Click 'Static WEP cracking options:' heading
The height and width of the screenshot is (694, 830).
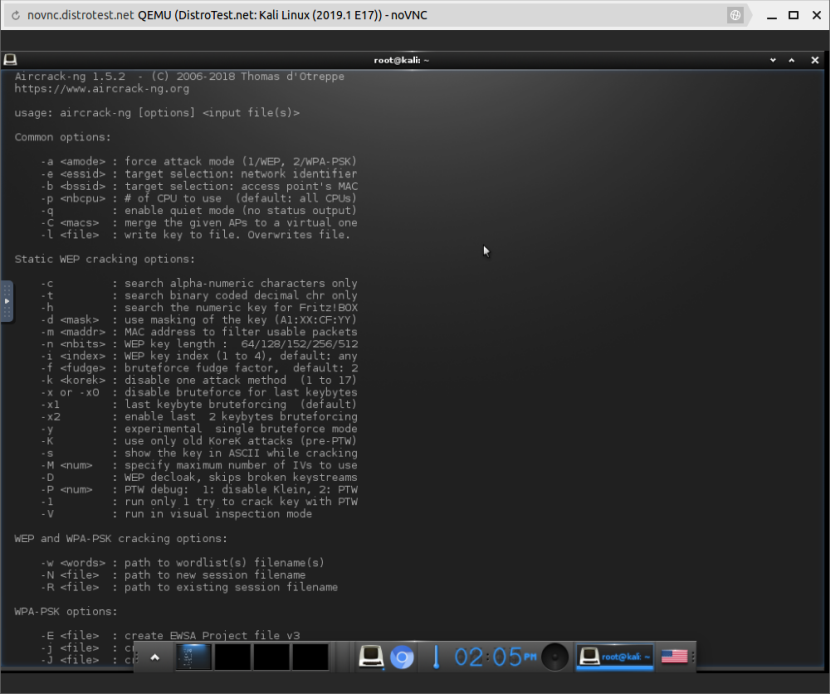pos(104,259)
